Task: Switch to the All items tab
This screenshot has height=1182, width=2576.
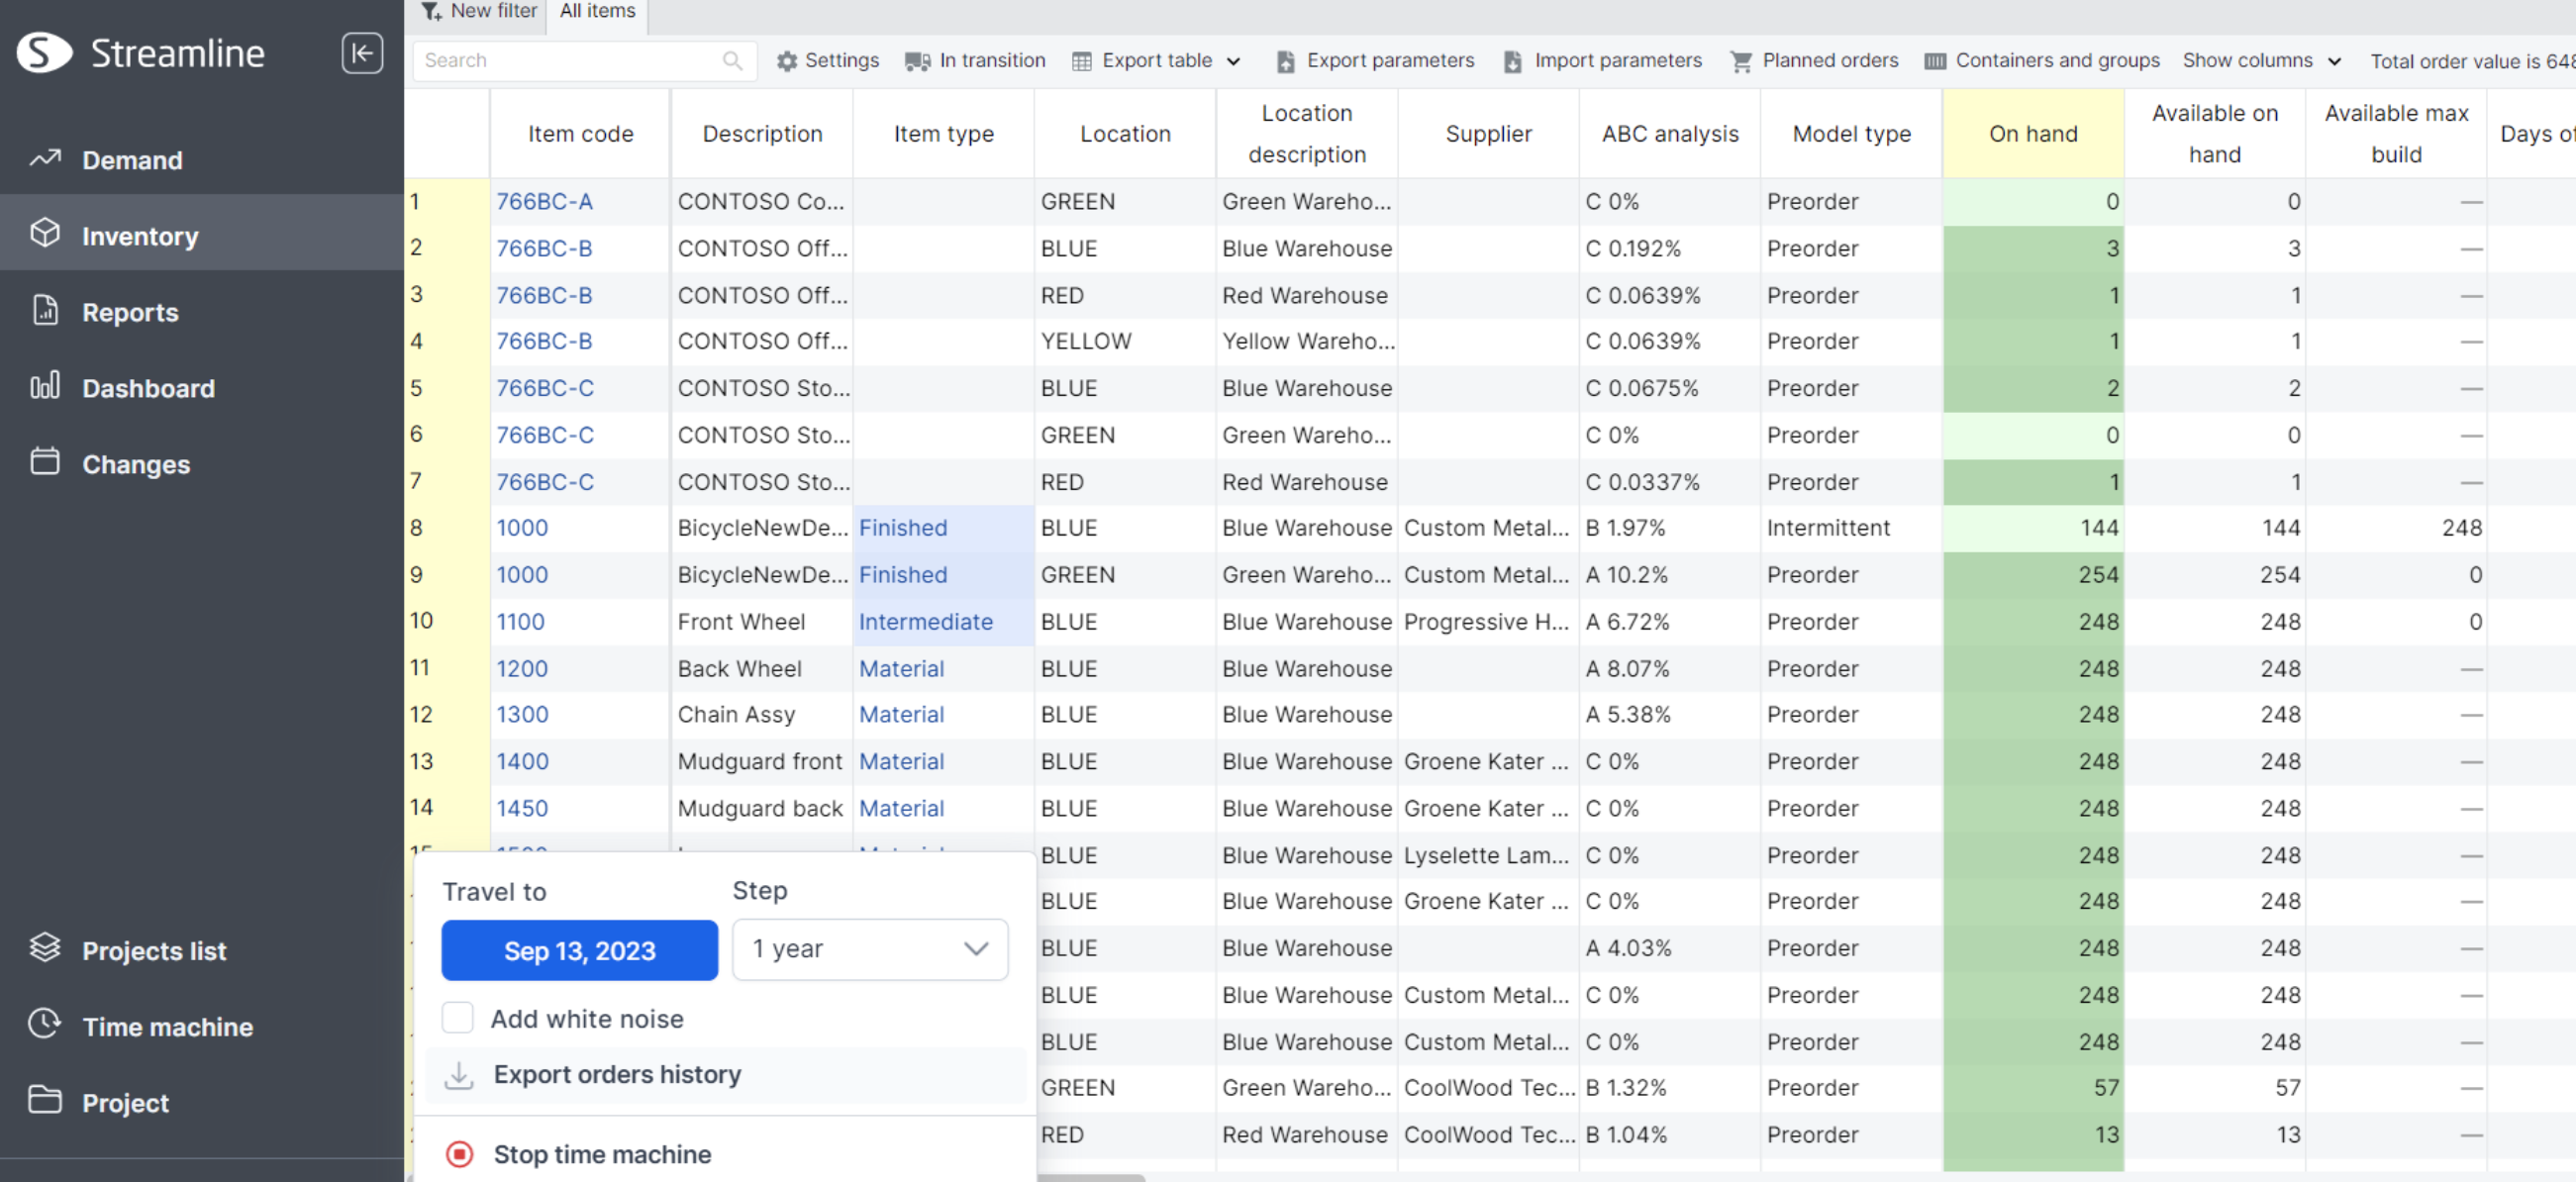Action: click(597, 11)
